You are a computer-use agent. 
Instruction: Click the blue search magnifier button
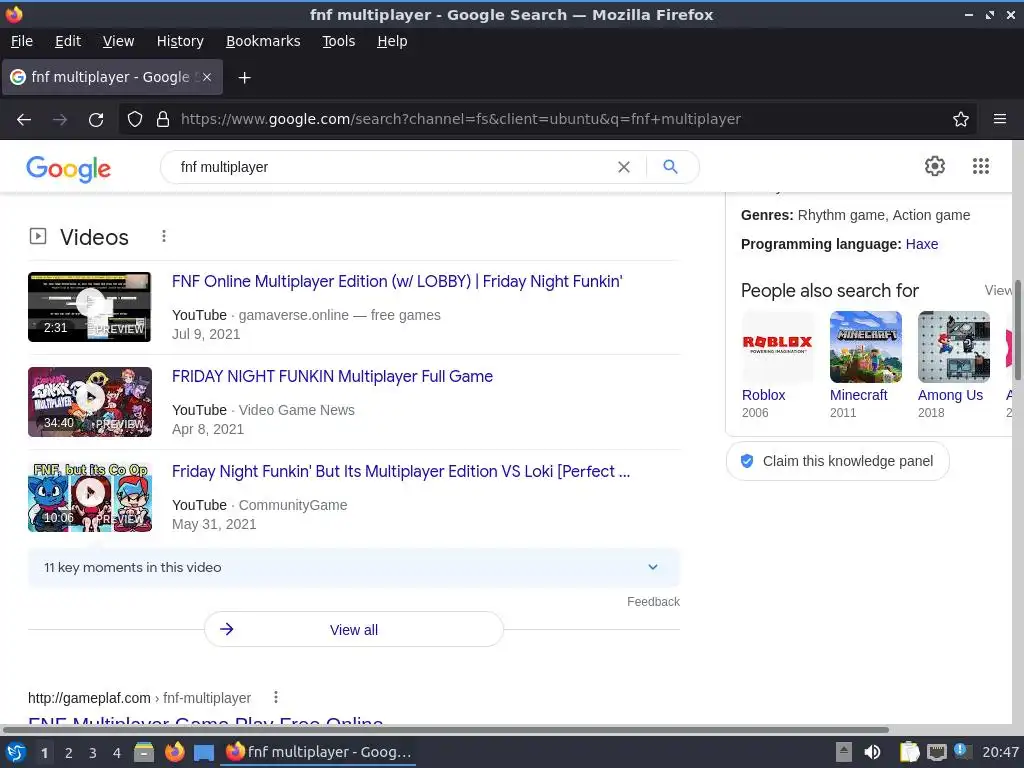click(x=670, y=167)
